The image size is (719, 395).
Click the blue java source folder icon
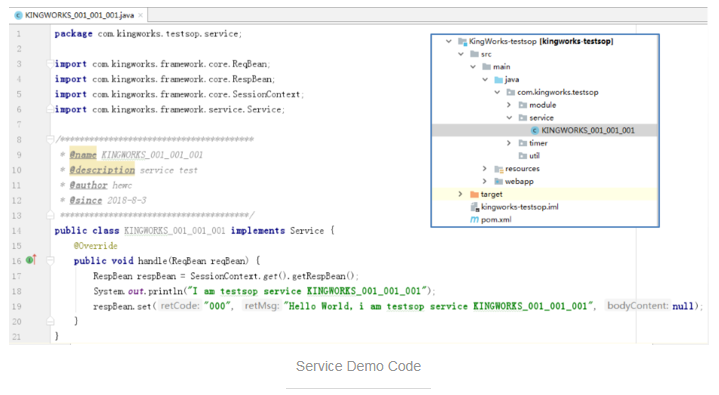coord(499,80)
